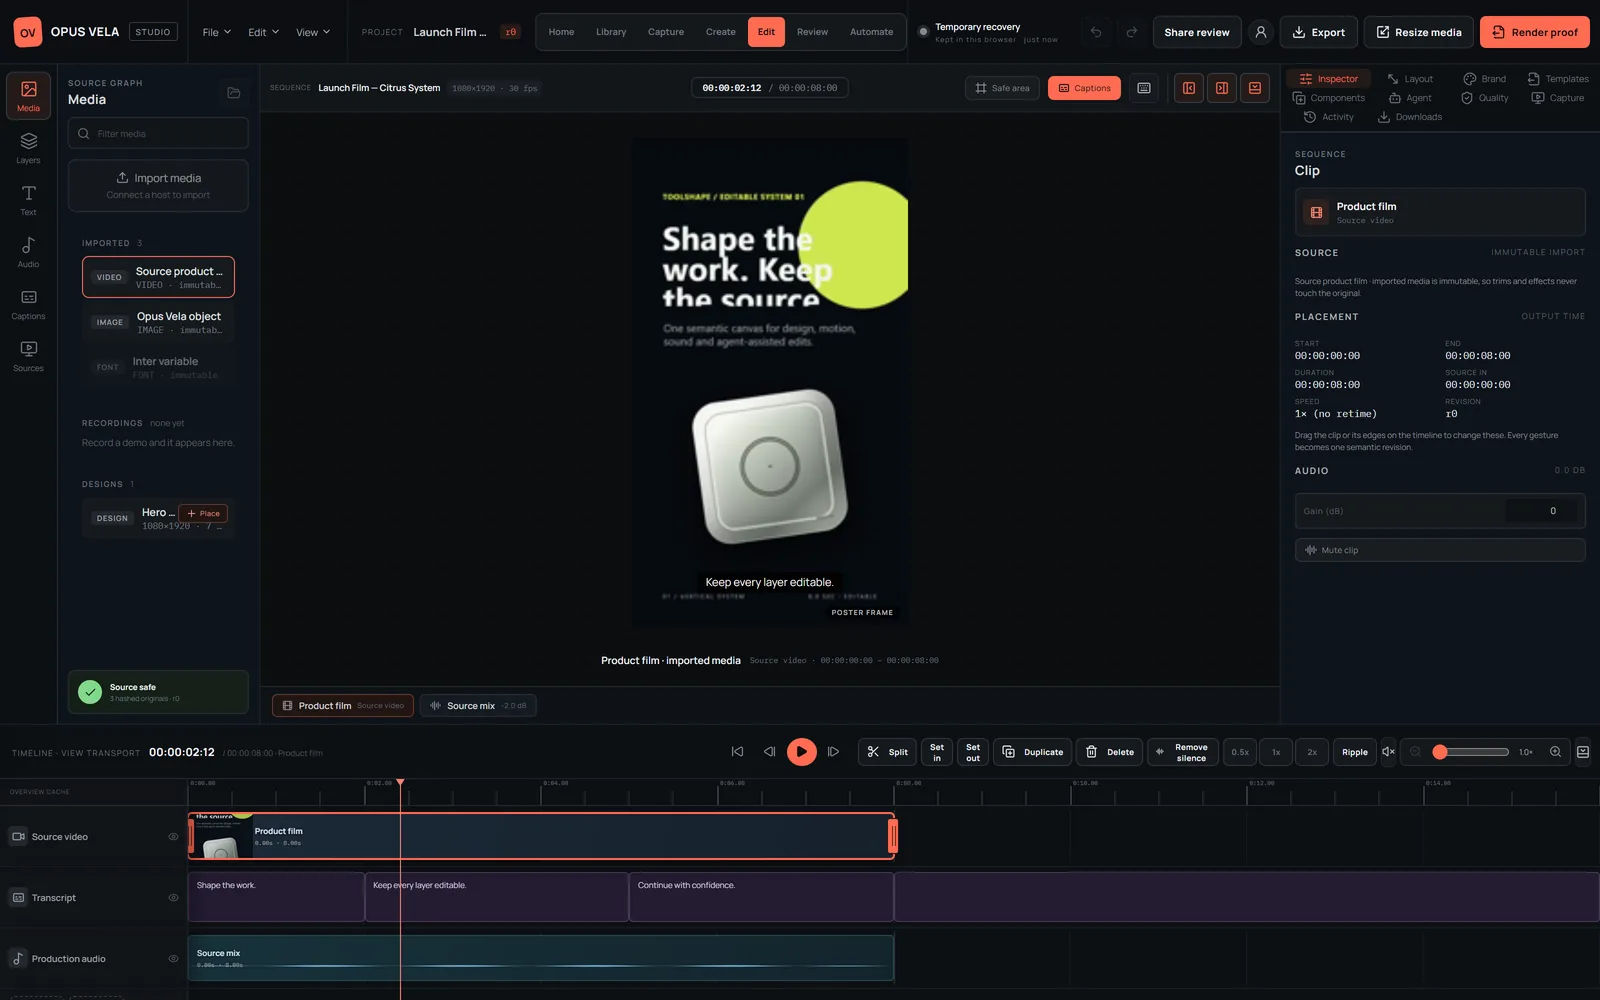The width and height of the screenshot is (1600, 1000).
Task: Step forward one frame
Action: click(x=833, y=752)
